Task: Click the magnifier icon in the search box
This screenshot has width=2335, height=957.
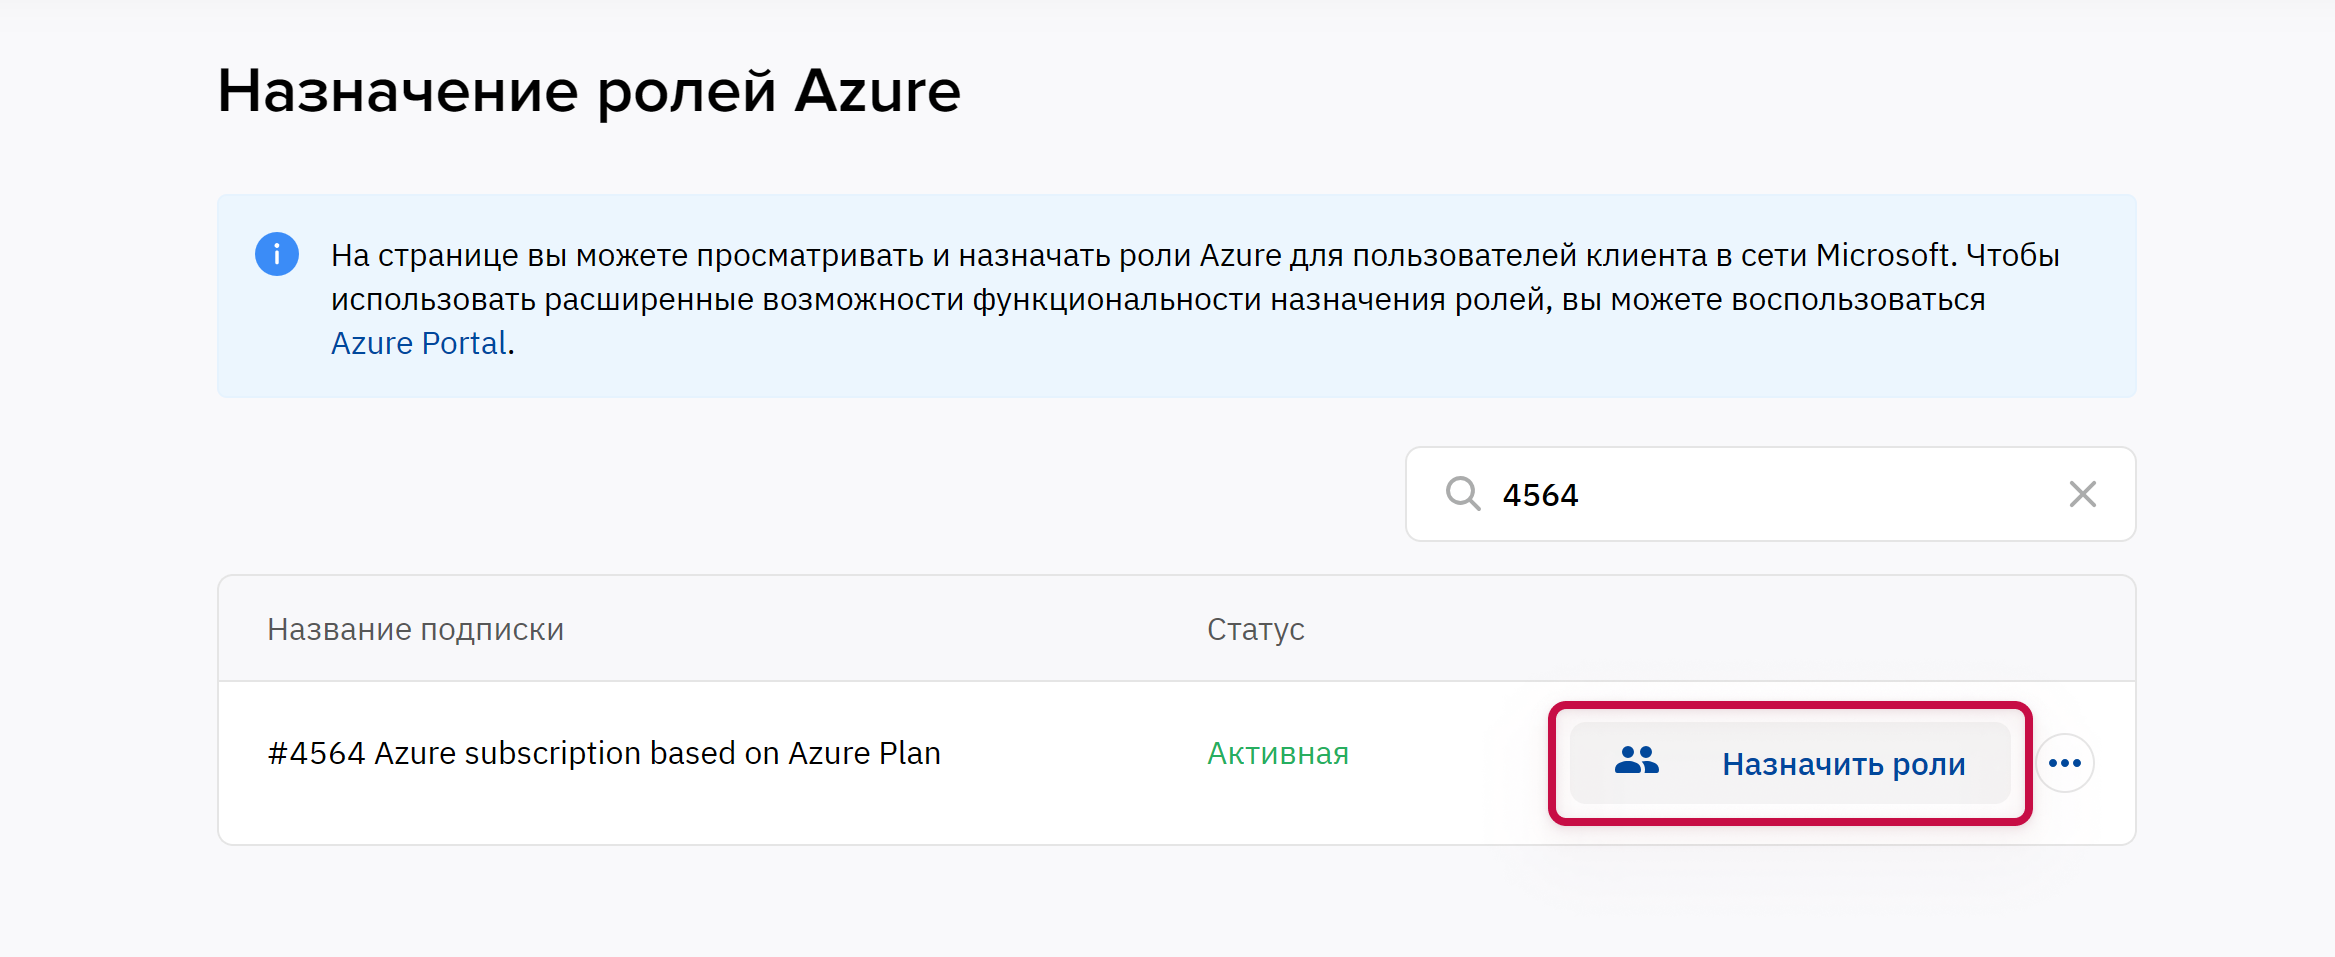Action: point(1462,494)
